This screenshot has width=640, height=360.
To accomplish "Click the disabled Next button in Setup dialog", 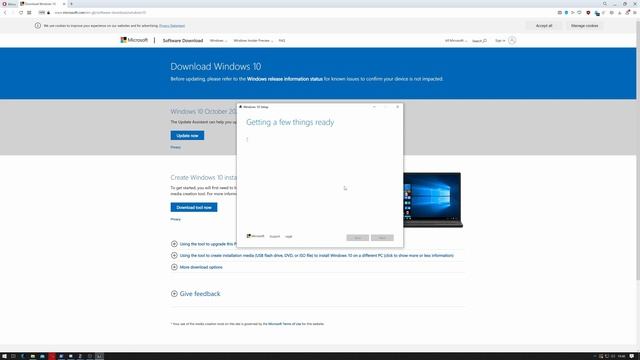I will click(x=382, y=238).
